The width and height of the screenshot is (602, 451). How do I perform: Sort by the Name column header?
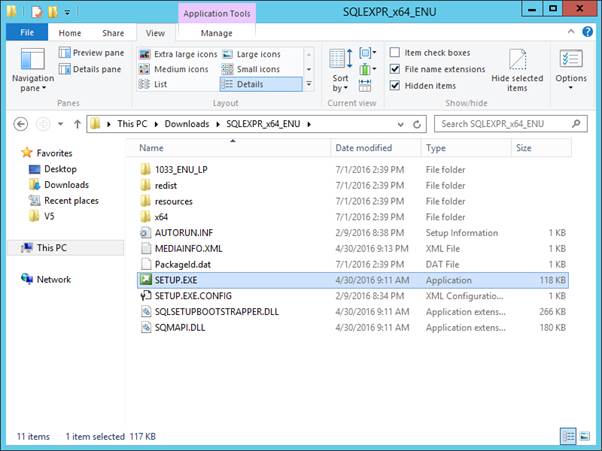(229, 148)
